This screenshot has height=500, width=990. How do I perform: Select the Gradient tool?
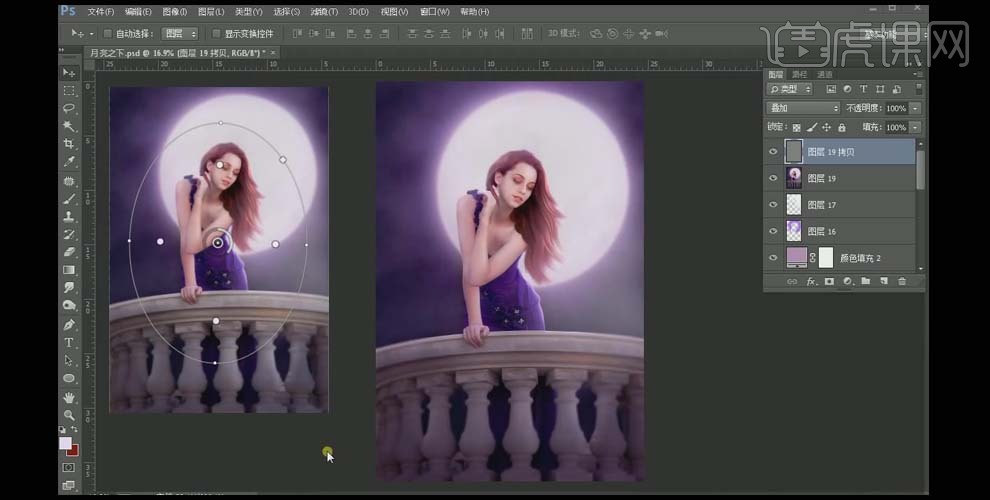pos(69,270)
